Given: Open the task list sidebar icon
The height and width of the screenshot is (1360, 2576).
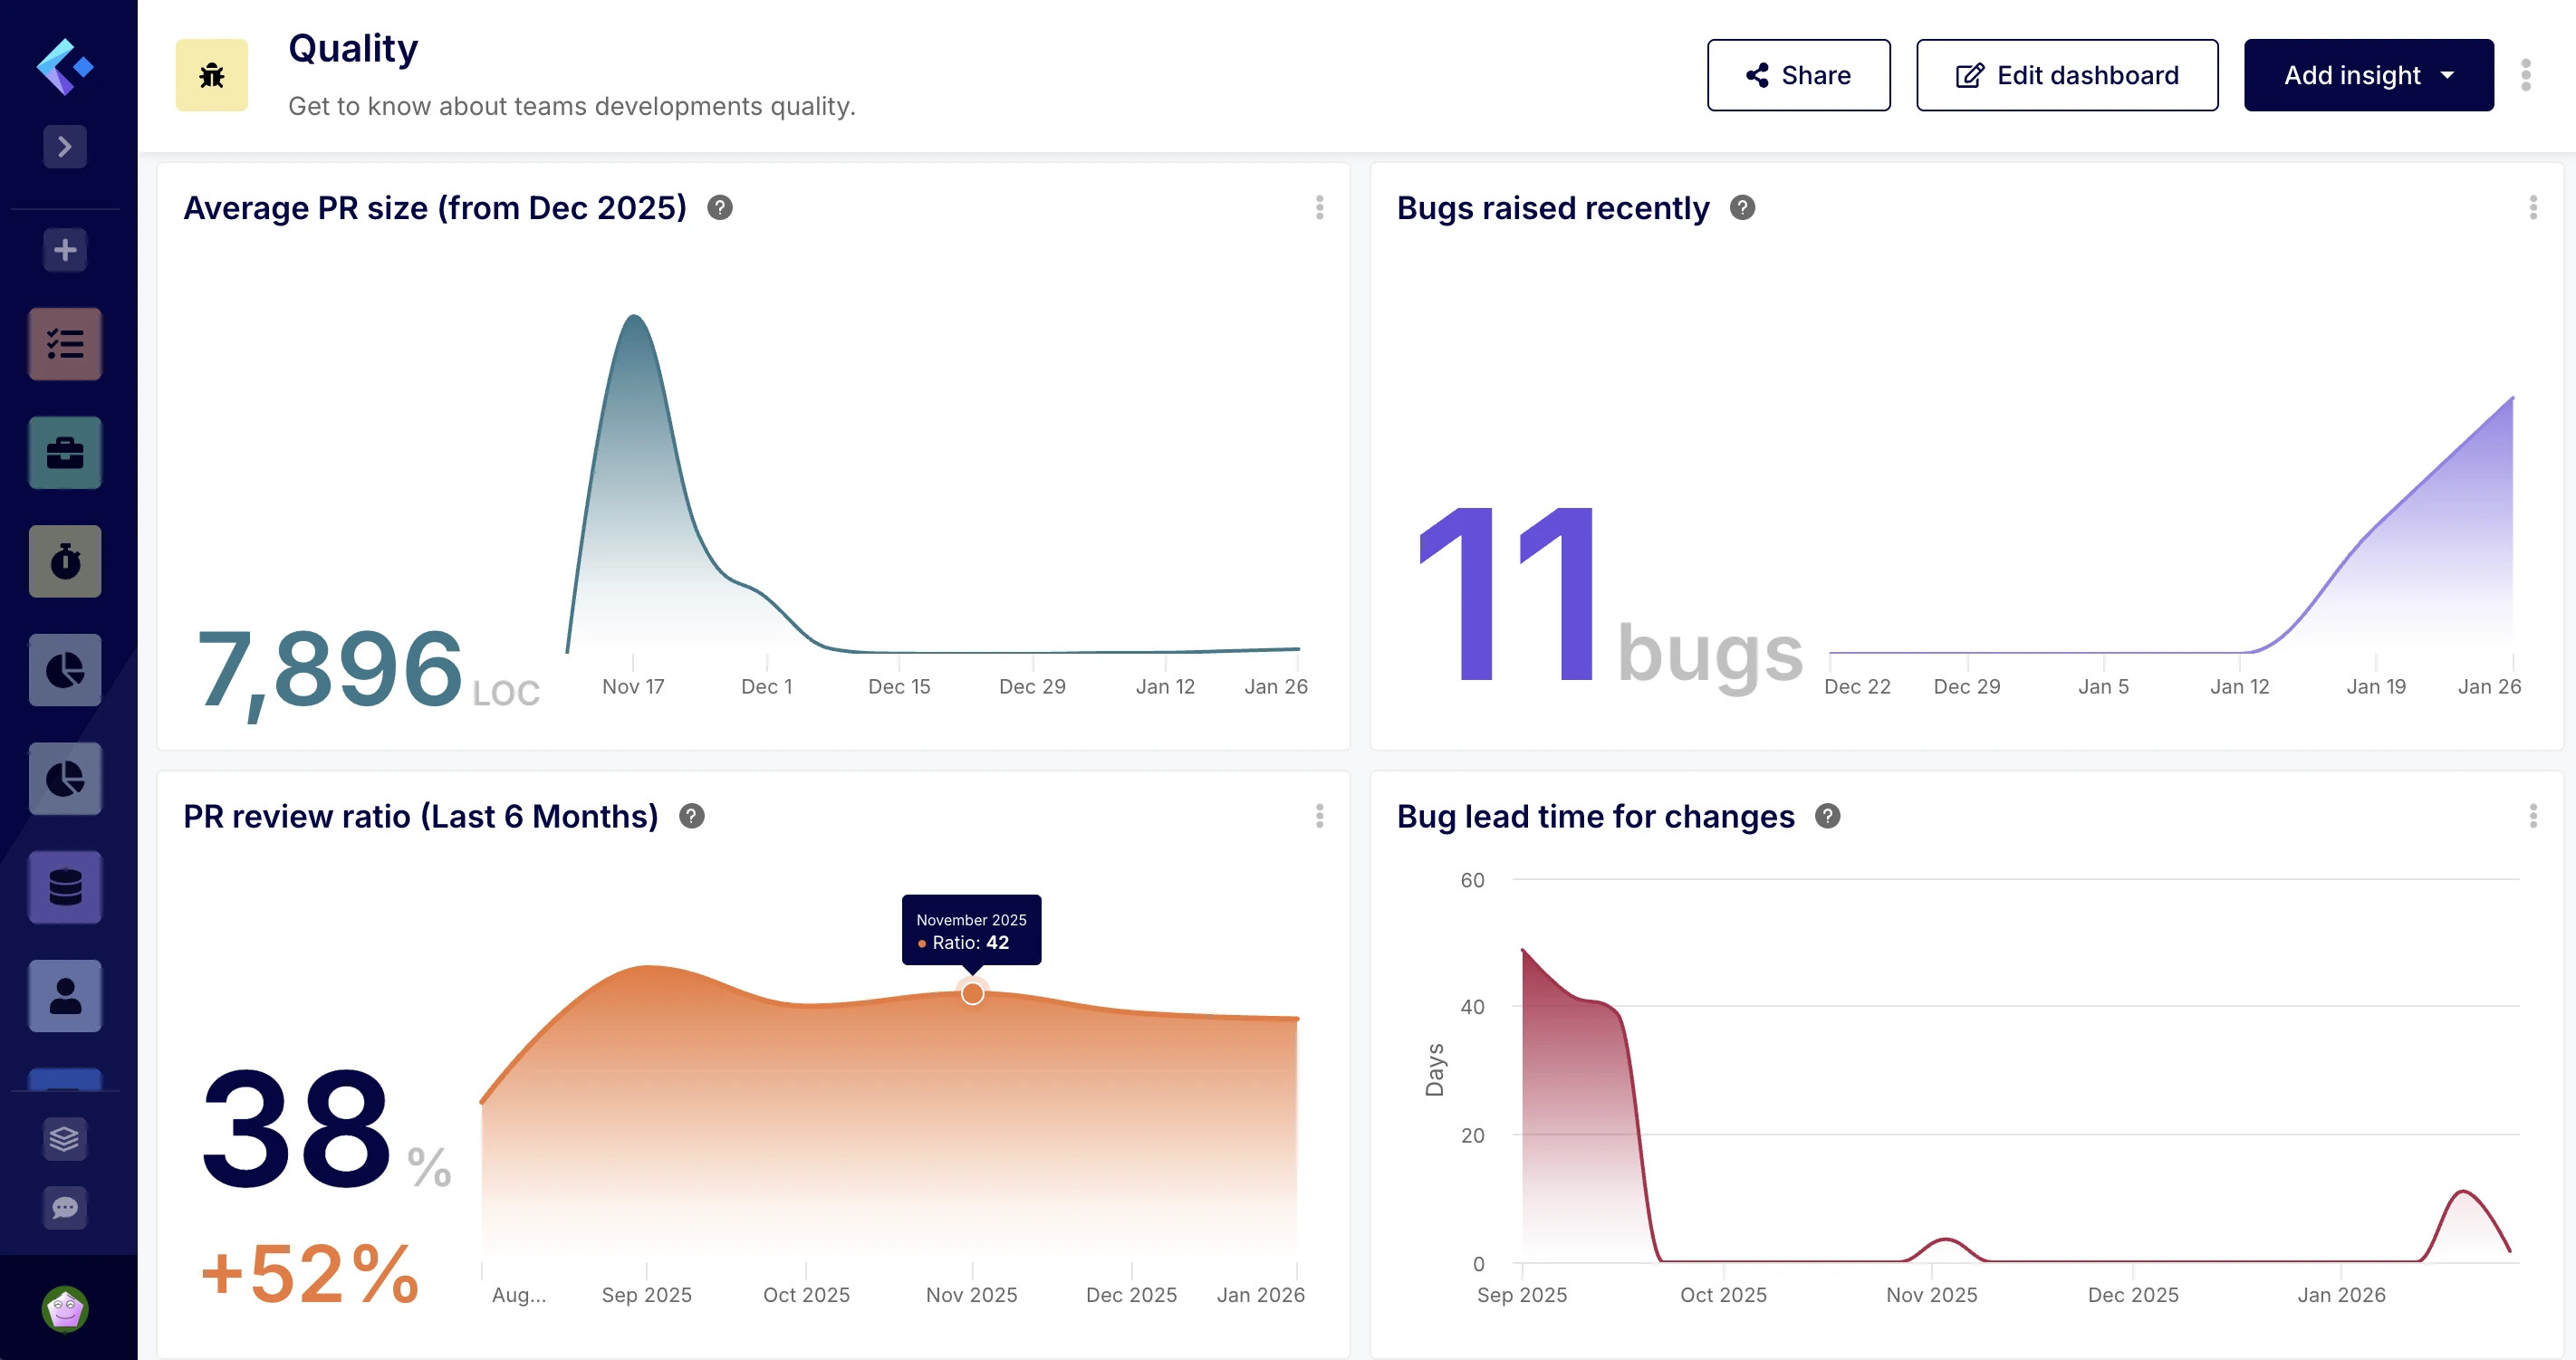Looking at the screenshot, I should (64, 343).
